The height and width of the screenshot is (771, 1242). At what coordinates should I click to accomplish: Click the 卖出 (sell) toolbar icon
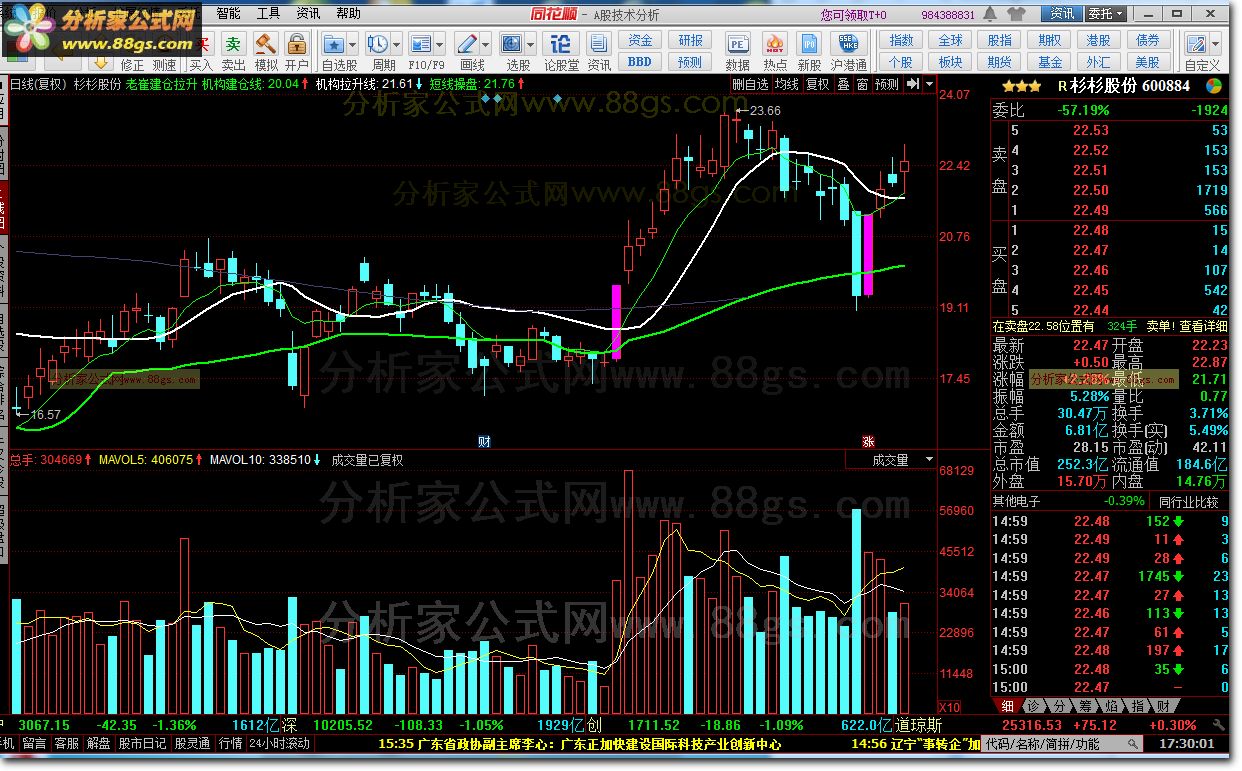tap(232, 45)
